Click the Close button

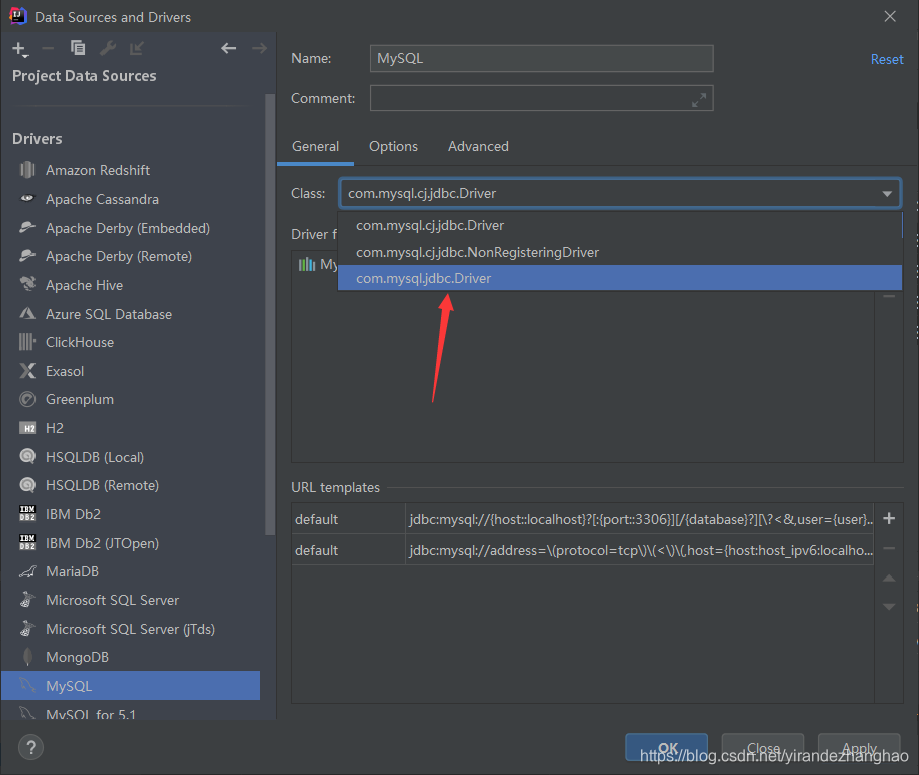(x=763, y=747)
